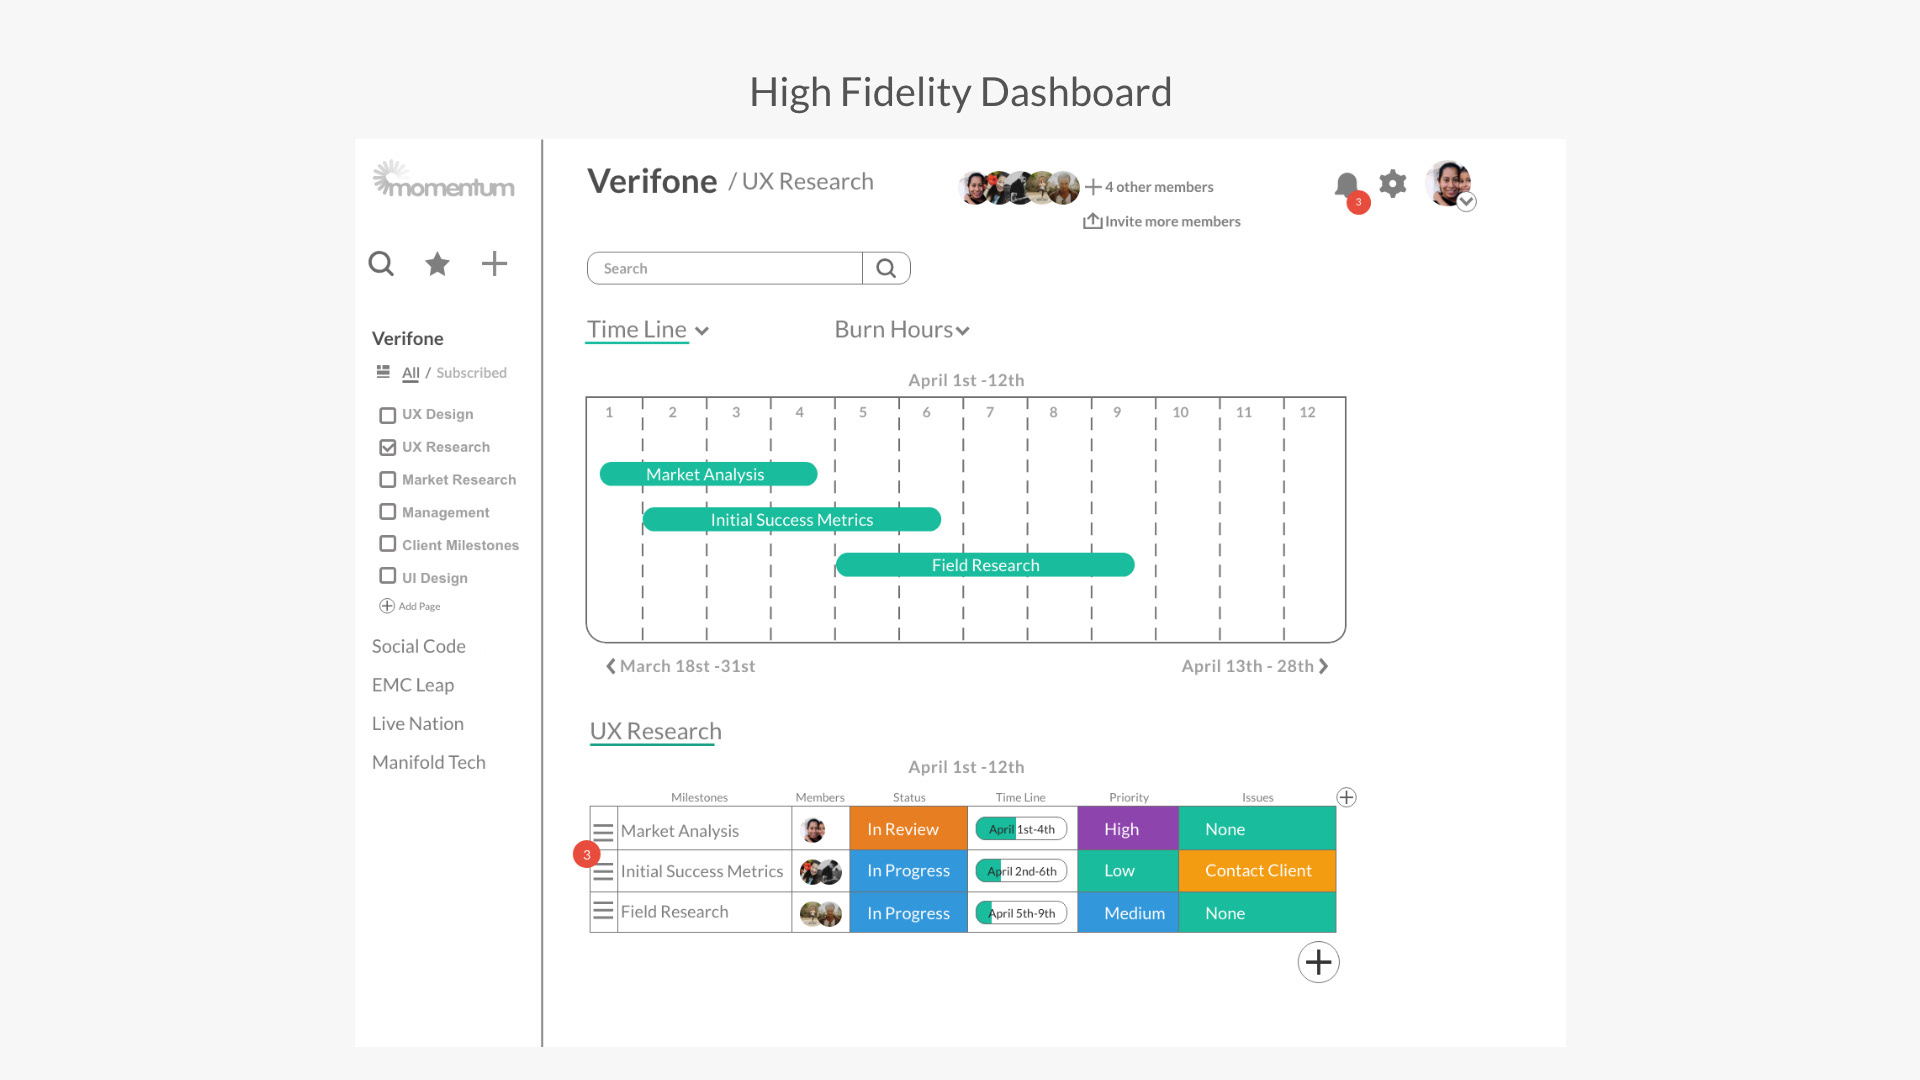The image size is (1920, 1080).
Task: Open High priority cell
Action: click(1128, 829)
